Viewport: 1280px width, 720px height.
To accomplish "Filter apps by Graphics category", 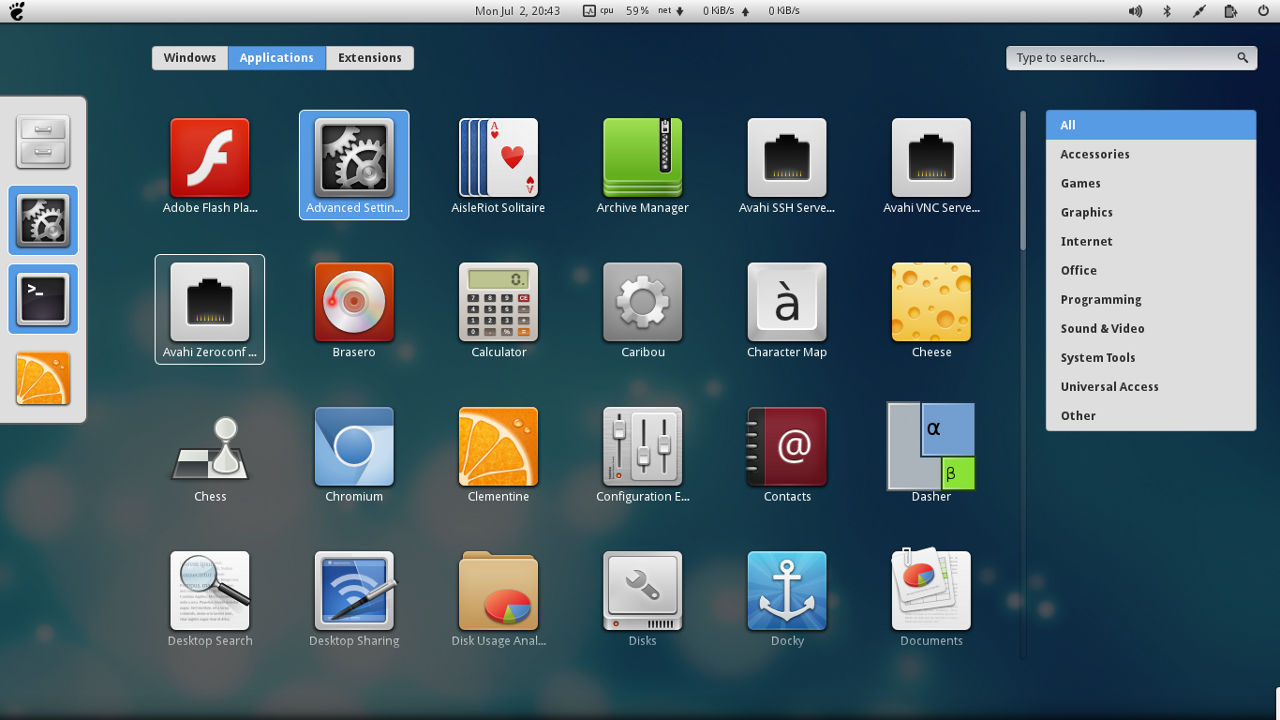I will (x=1151, y=212).
